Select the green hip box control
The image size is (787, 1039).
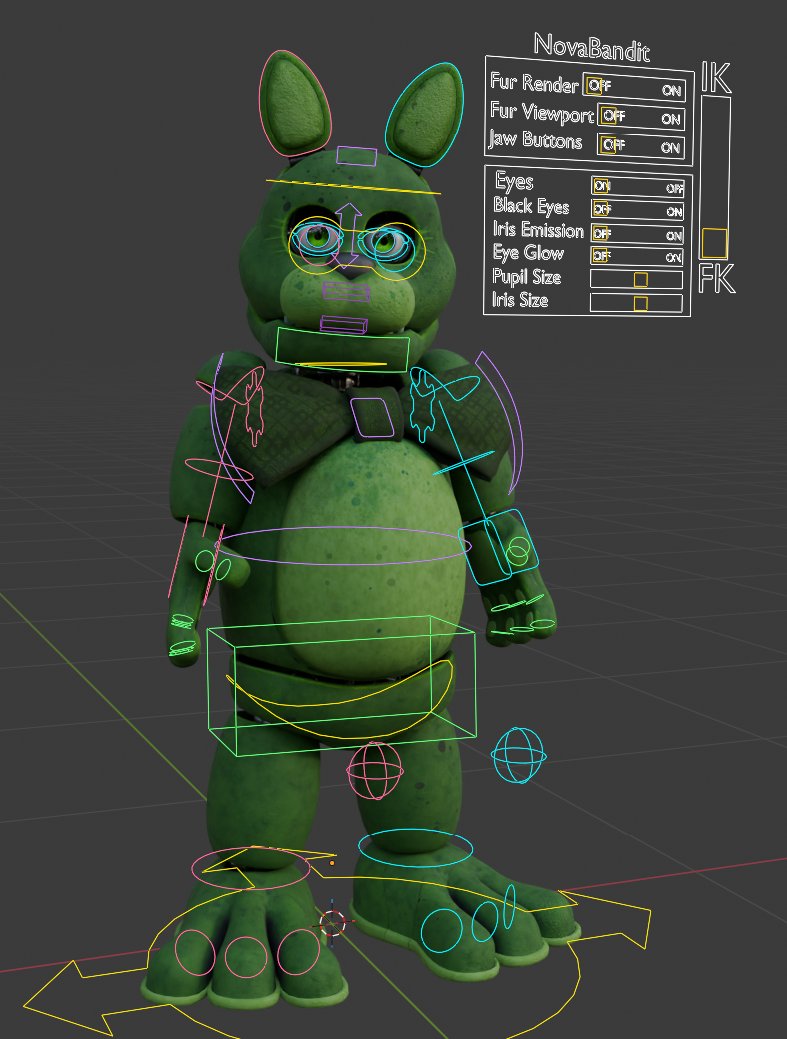341,686
